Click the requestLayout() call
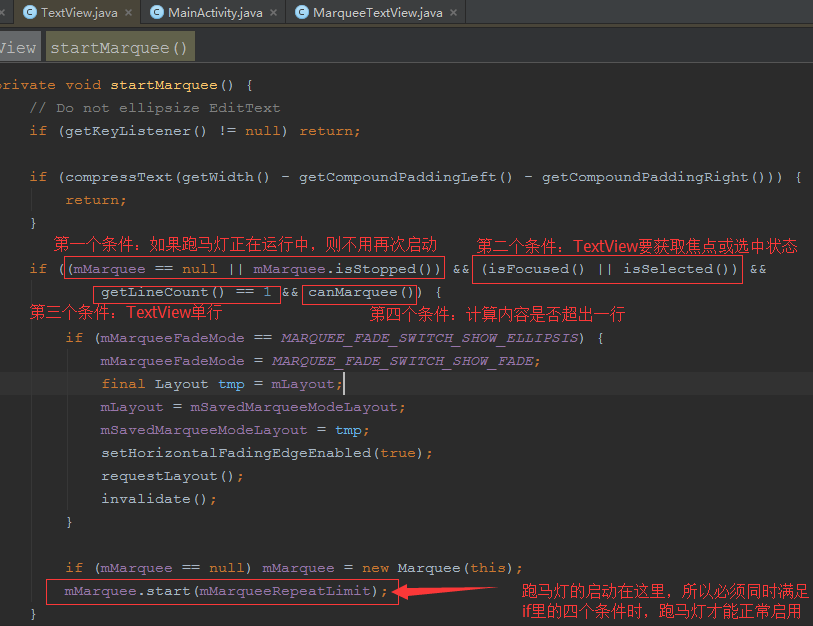The image size is (813, 626). tap(167, 476)
